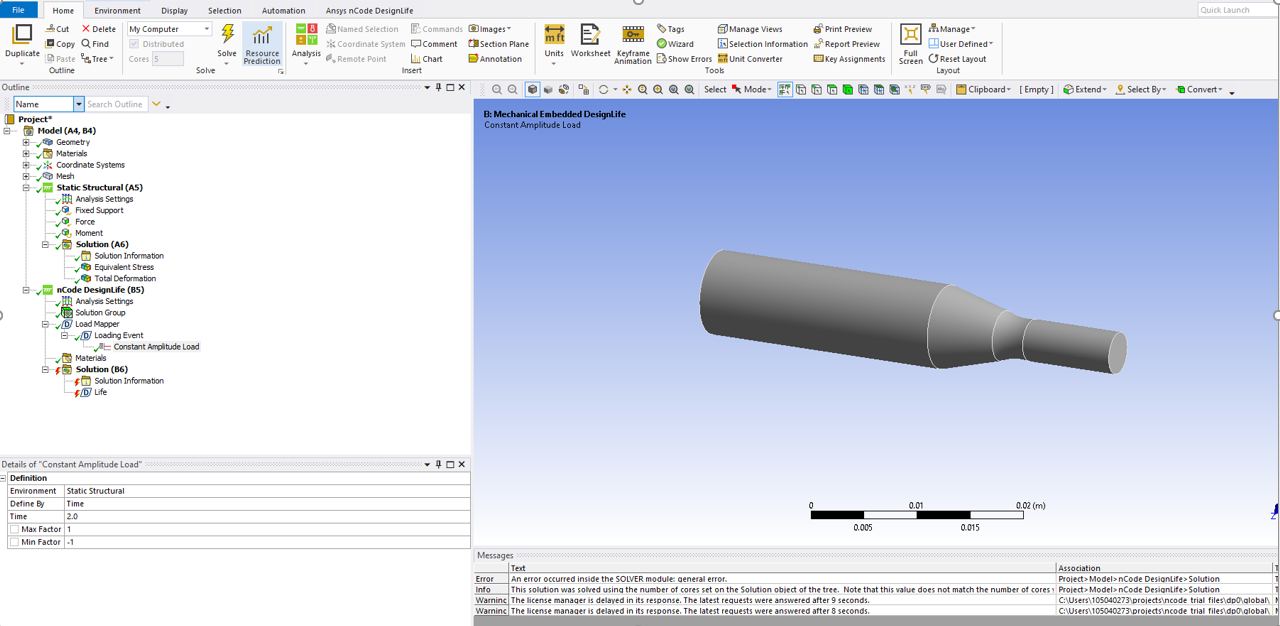Viewport: 1280px width, 626px height.
Task: Delete the selected outline object
Action: [99, 29]
